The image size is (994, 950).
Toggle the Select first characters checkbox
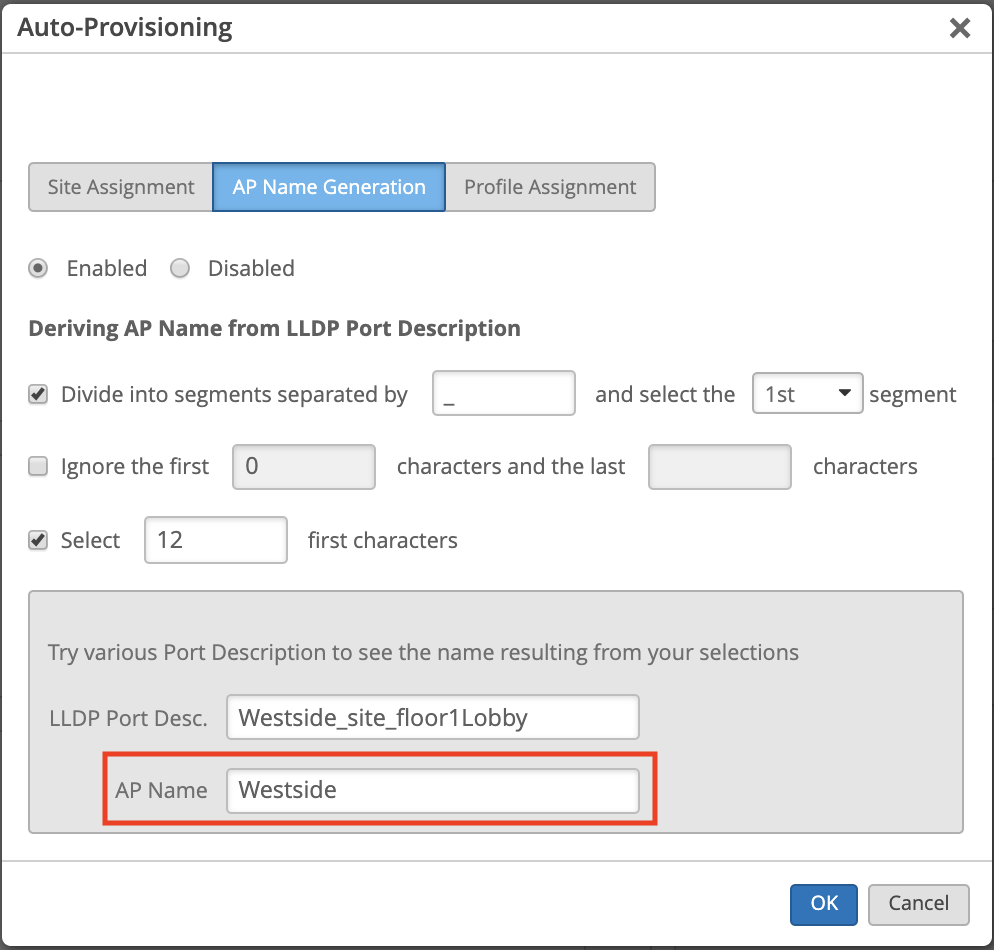(x=38, y=540)
